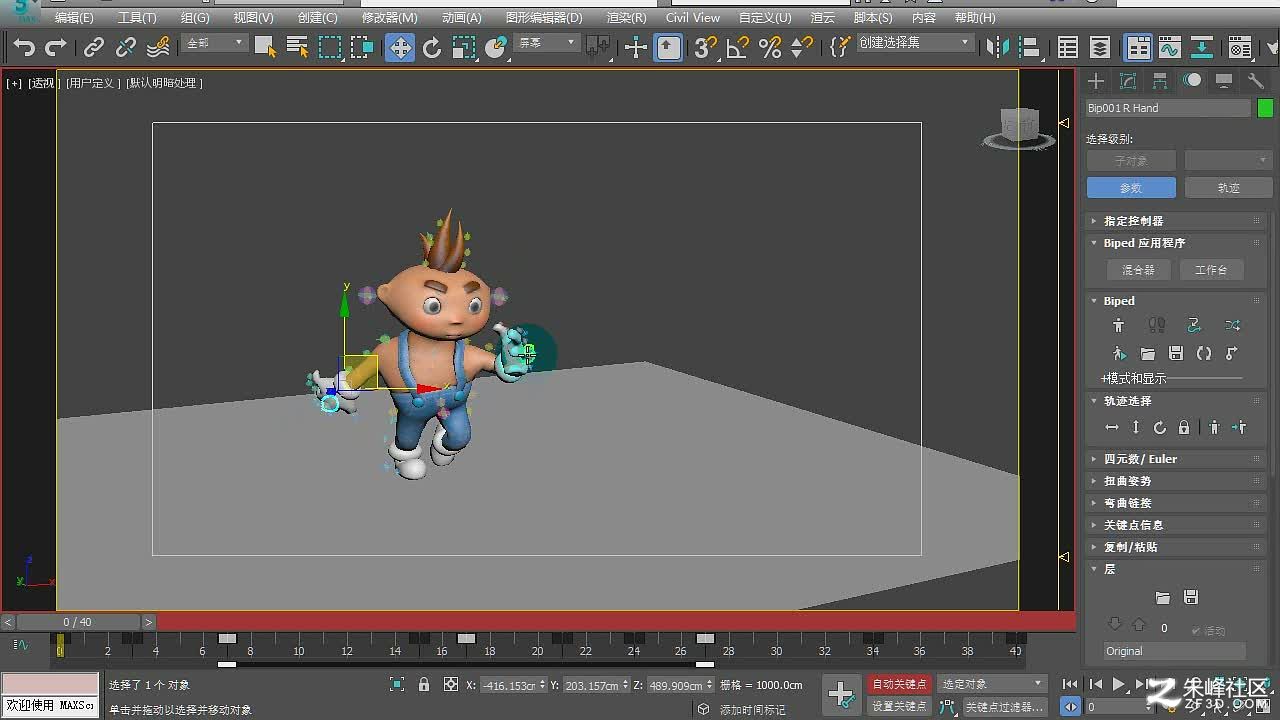The width and height of the screenshot is (1280, 720).
Task: Open the selection filter dropdown 全部
Action: pyautogui.click(x=214, y=43)
